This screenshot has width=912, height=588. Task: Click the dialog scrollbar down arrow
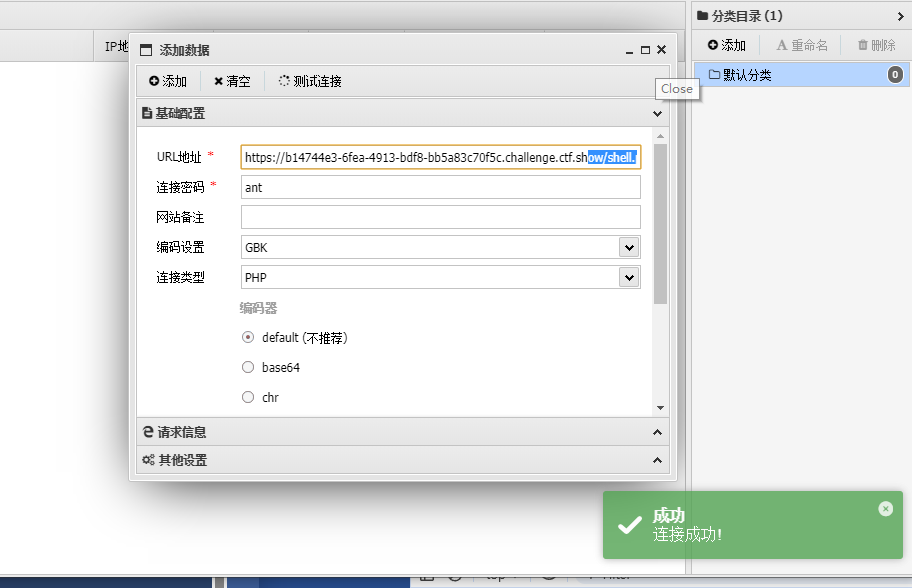point(660,408)
